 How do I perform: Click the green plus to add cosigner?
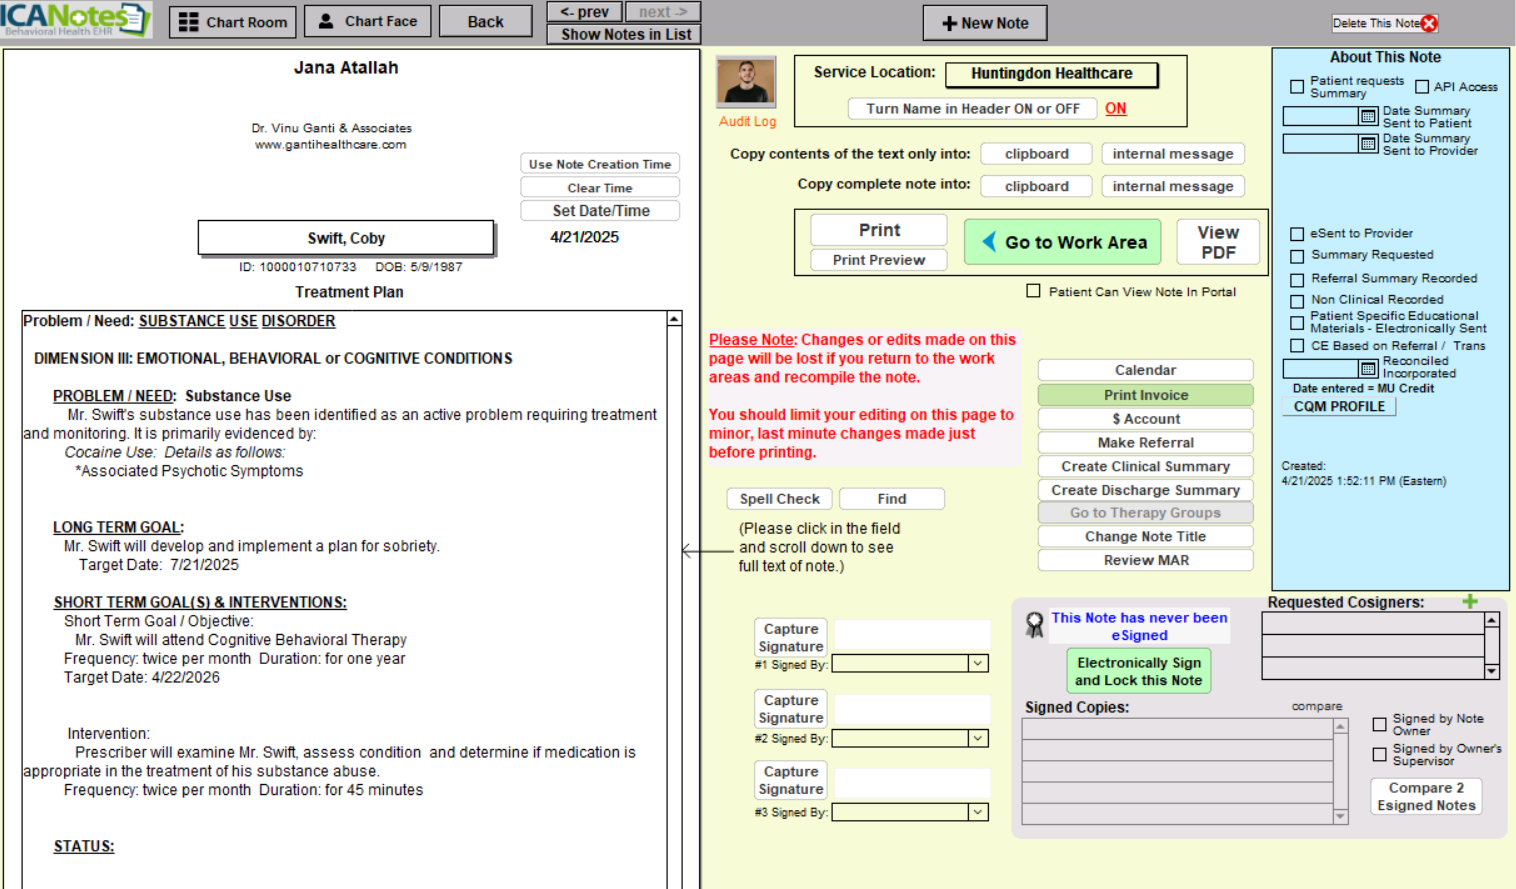[x=1469, y=602]
